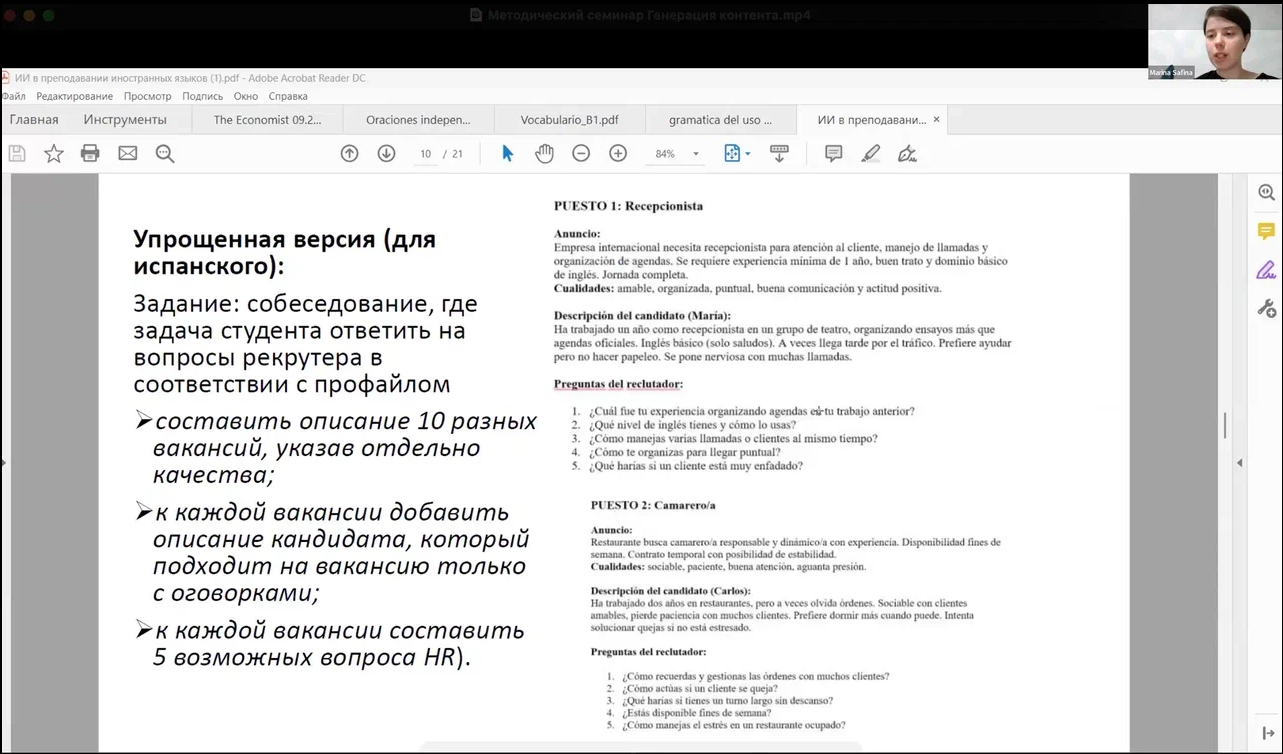
Task: Open the Инструменты tab
Action: coord(125,120)
